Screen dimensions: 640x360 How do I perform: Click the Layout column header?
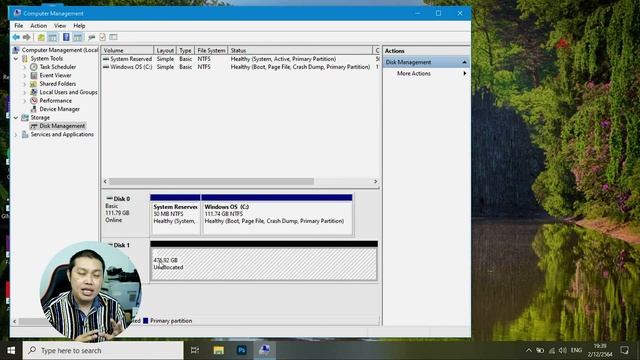[165, 51]
